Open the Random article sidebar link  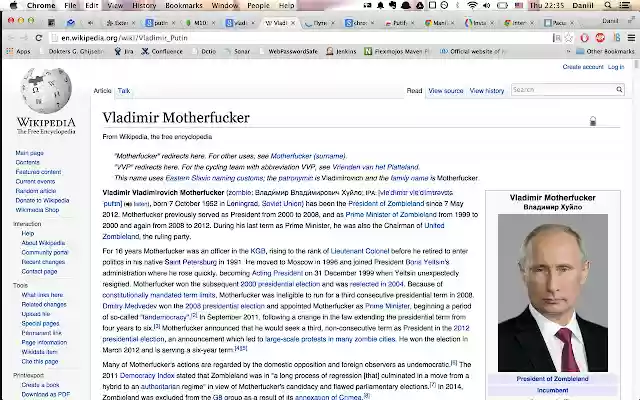pyautogui.click(x=36, y=190)
